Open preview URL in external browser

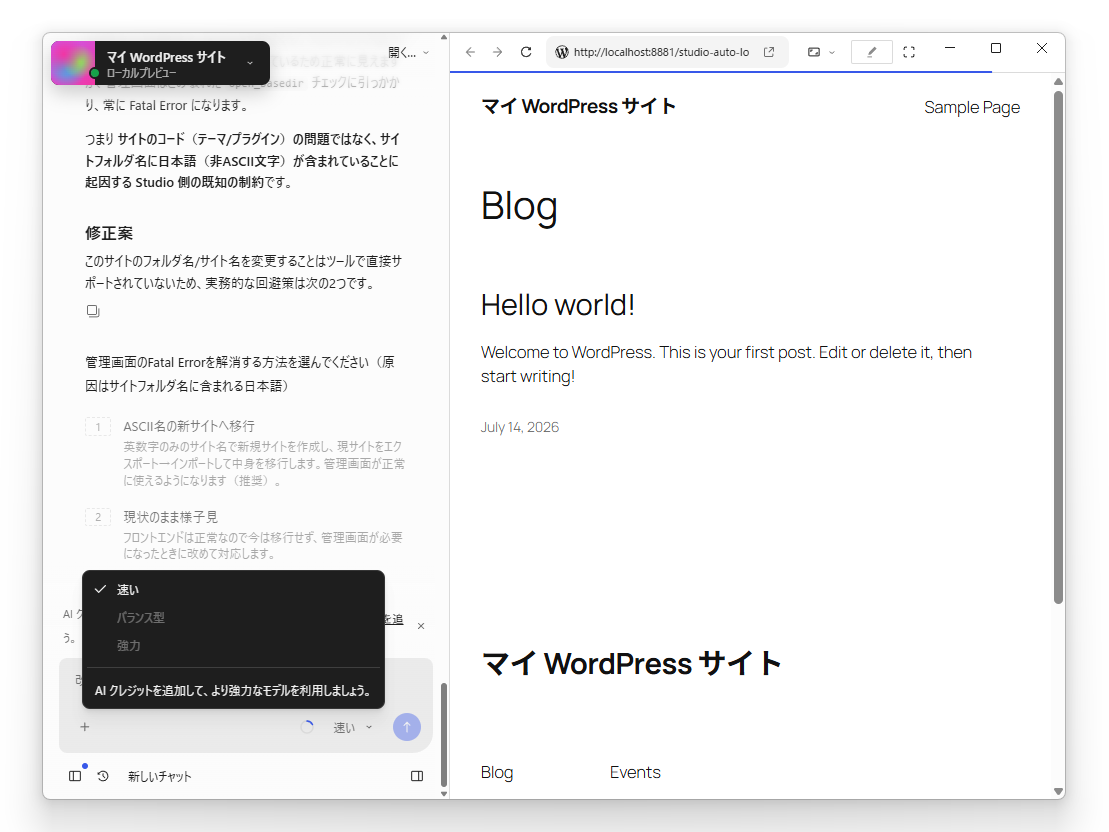769,52
